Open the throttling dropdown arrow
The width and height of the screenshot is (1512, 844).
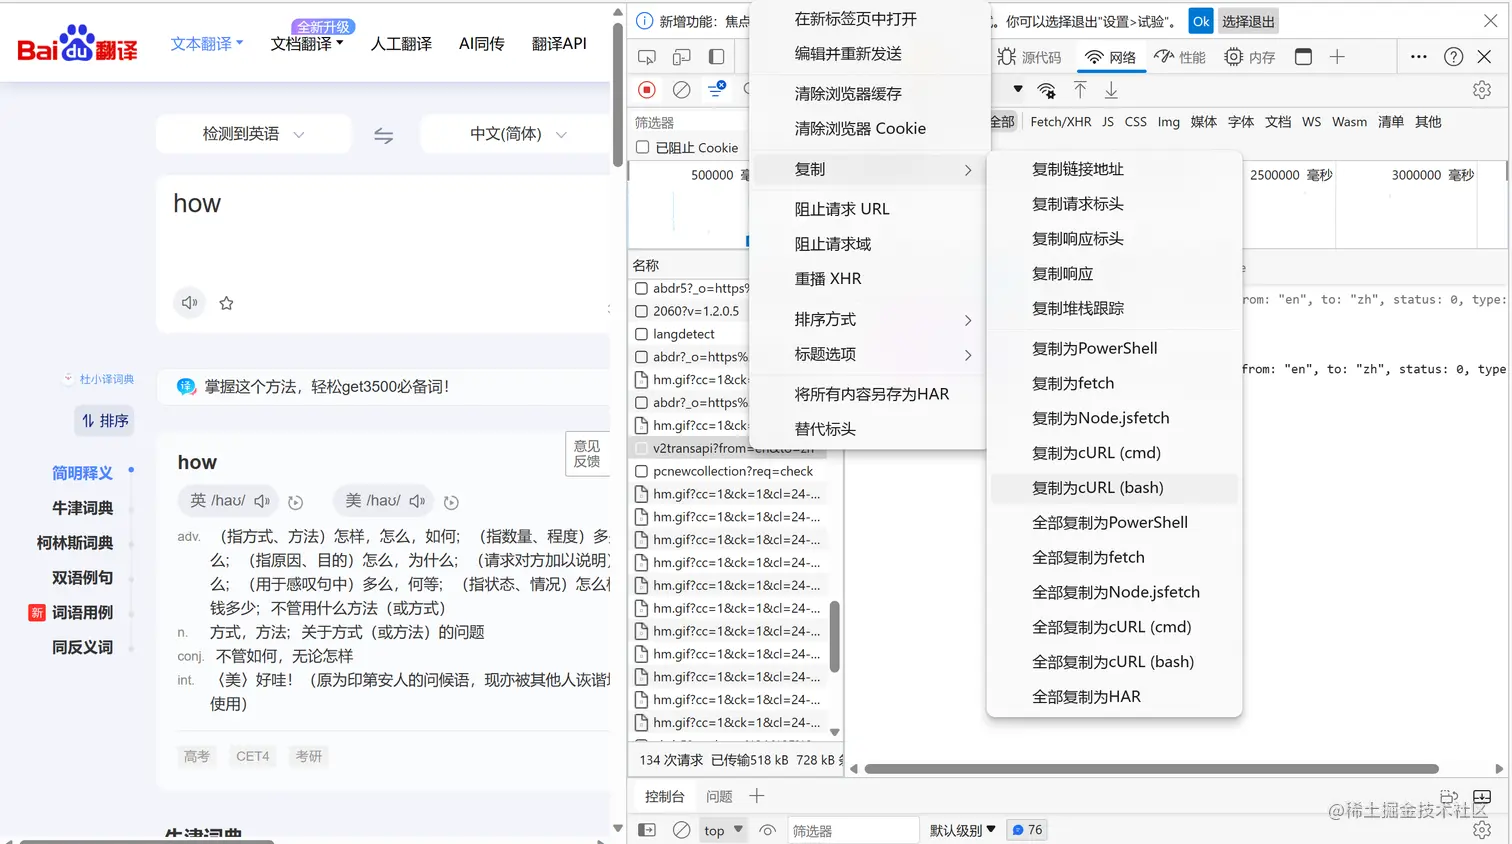[1018, 89]
